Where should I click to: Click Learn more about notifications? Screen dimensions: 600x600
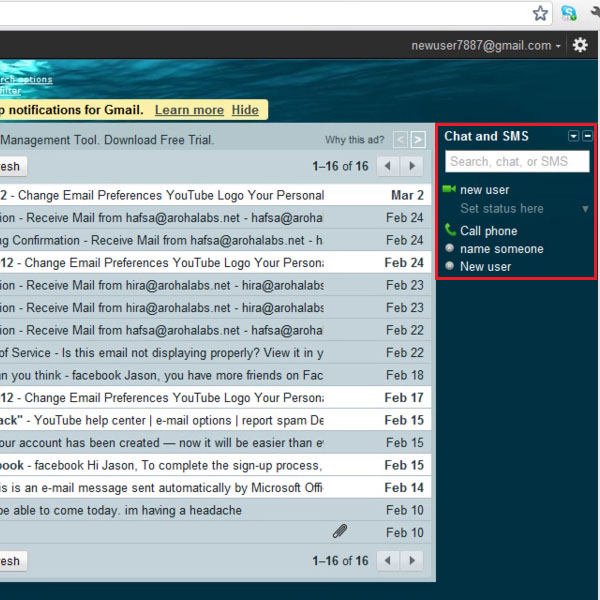click(x=189, y=110)
